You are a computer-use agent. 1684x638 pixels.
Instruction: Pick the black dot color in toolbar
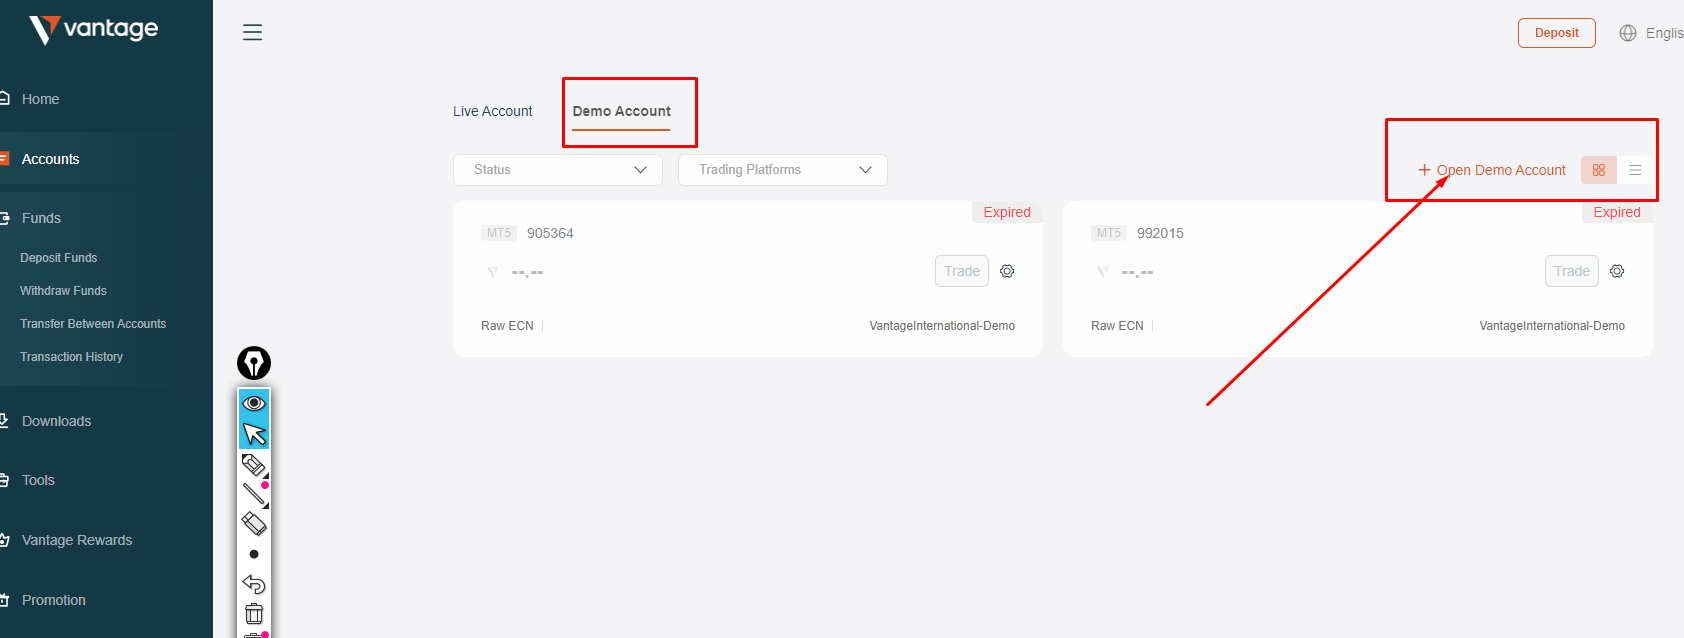(x=254, y=554)
